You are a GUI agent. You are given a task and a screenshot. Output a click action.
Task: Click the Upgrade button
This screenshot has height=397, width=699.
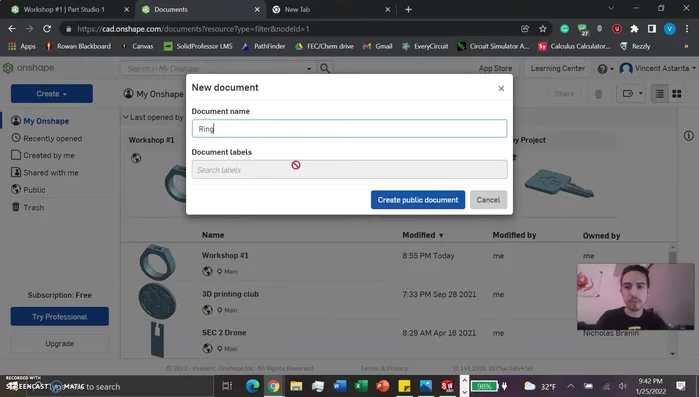tap(60, 344)
